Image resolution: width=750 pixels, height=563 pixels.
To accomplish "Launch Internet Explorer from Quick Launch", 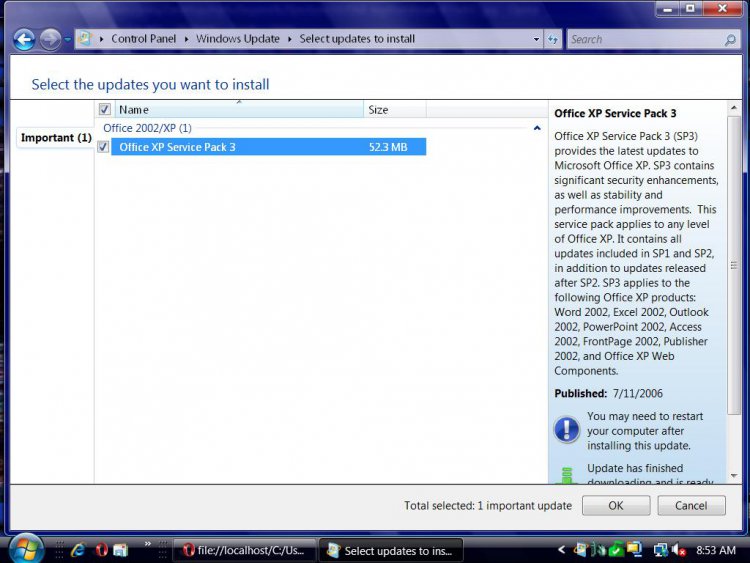I will click(77, 550).
